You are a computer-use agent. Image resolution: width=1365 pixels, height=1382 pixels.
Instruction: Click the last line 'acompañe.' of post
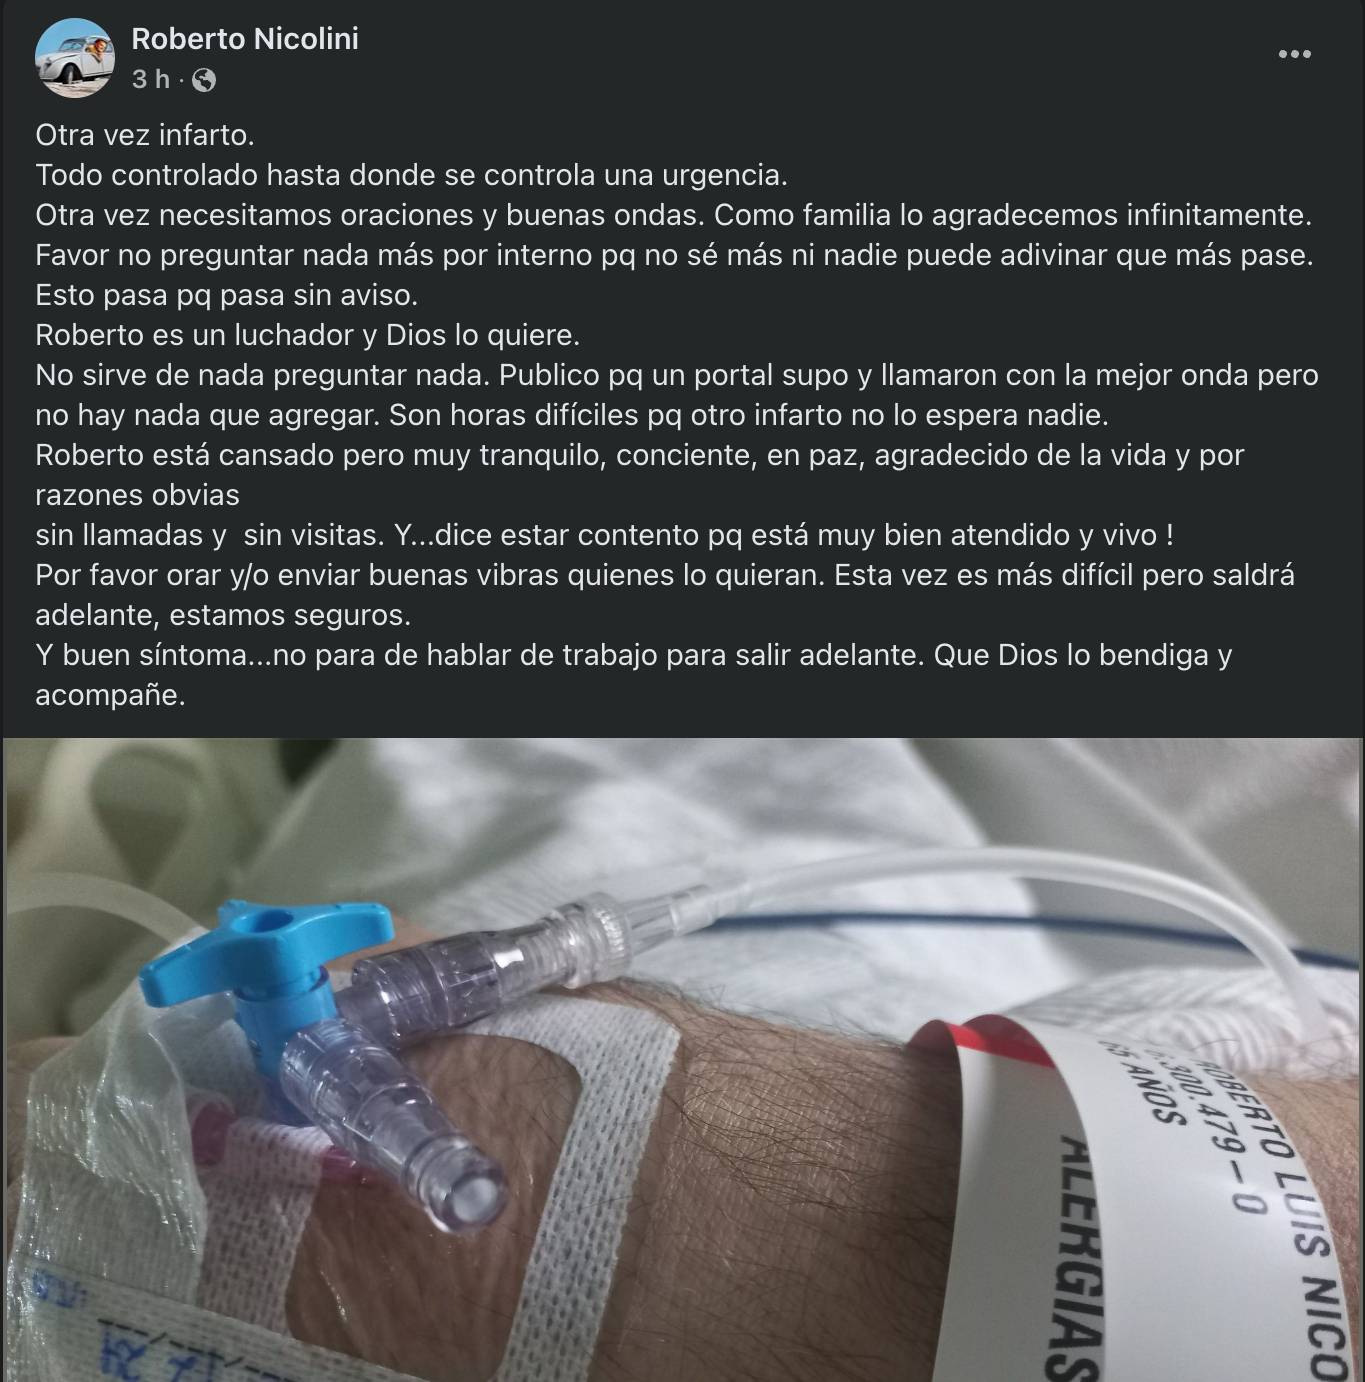click(110, 695)
